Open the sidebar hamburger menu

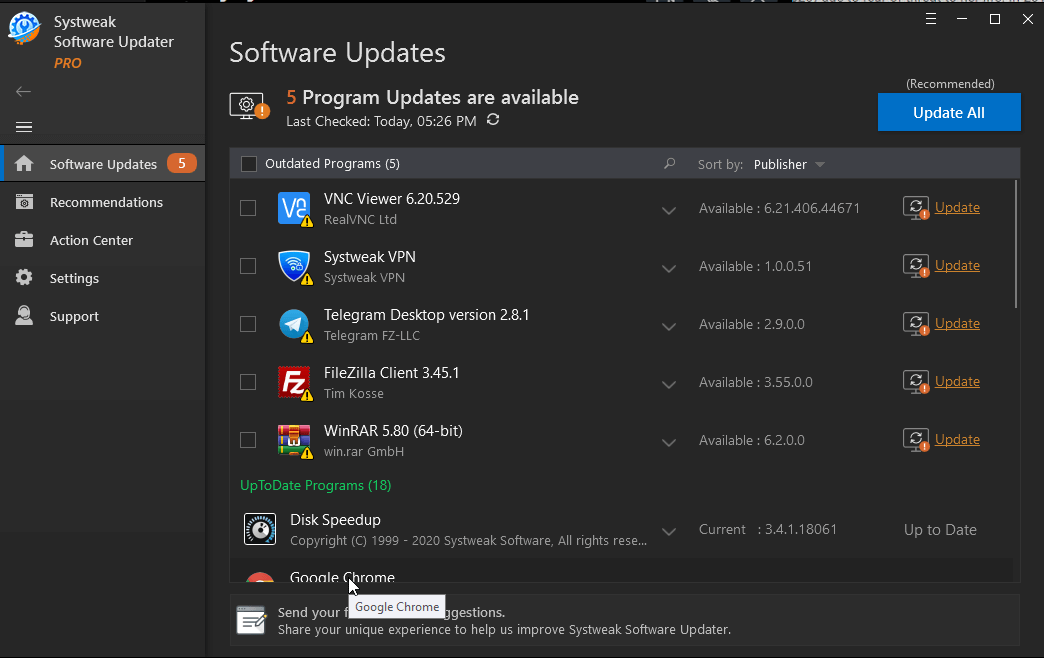(x=23, y=127)
